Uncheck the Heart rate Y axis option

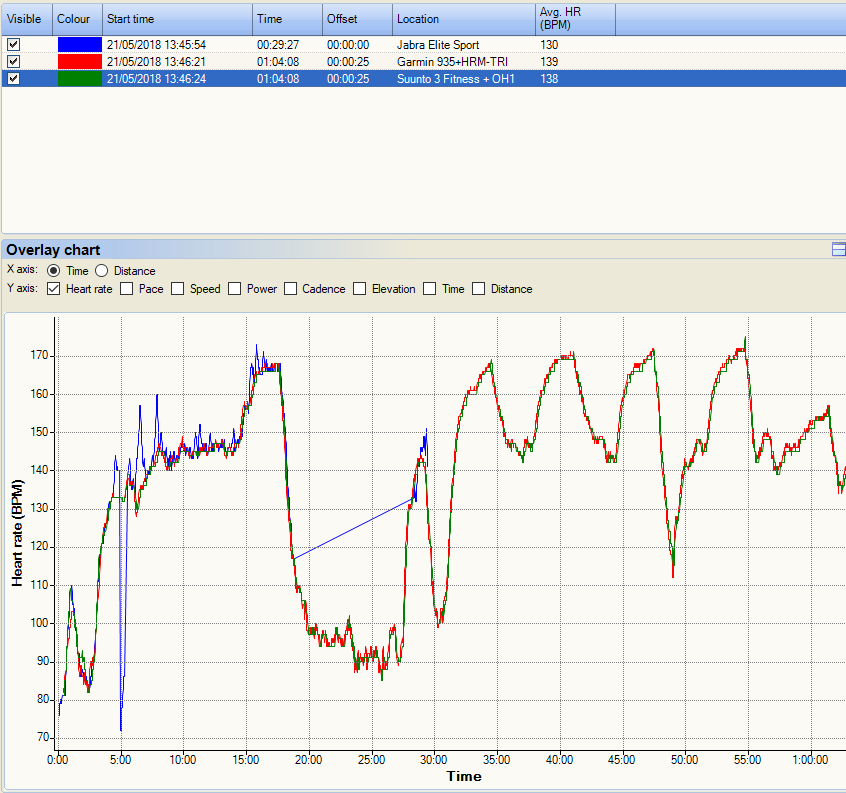54,289
